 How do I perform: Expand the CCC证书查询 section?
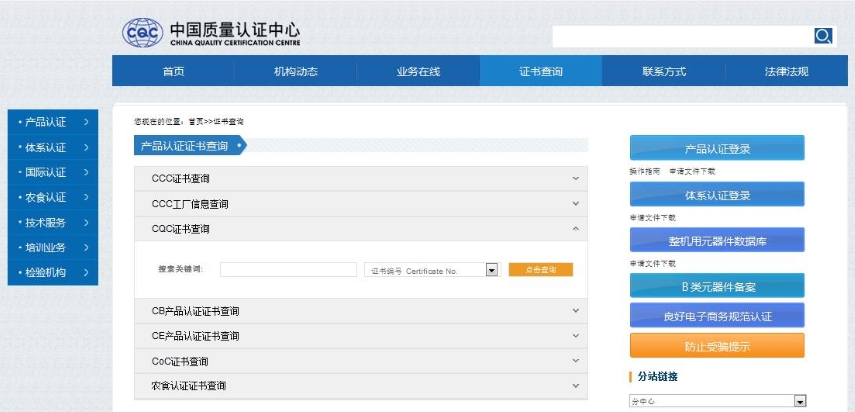pos(575,179)
